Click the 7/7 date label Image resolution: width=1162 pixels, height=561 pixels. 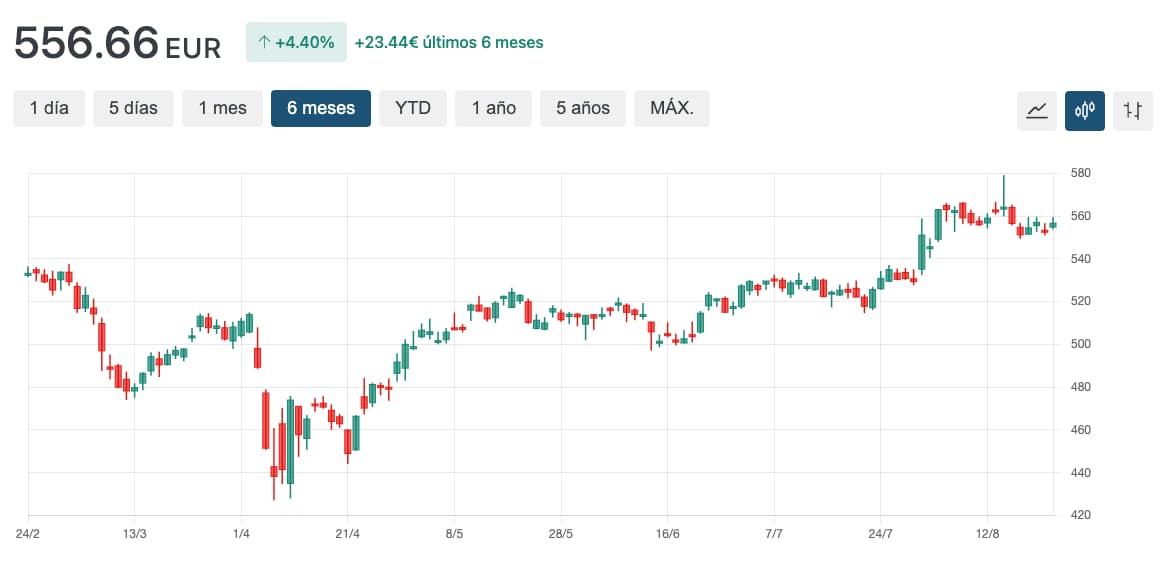pos(774,534)
